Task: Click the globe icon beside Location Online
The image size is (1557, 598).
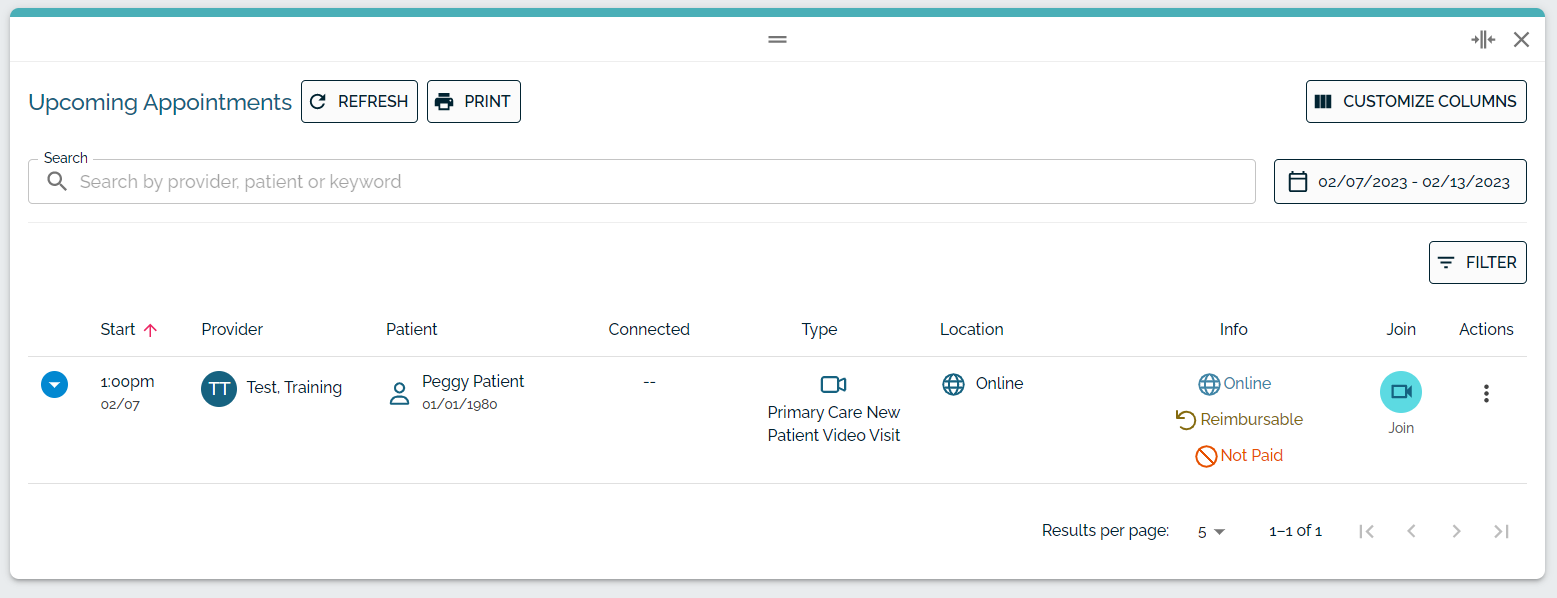Action: 954,384
